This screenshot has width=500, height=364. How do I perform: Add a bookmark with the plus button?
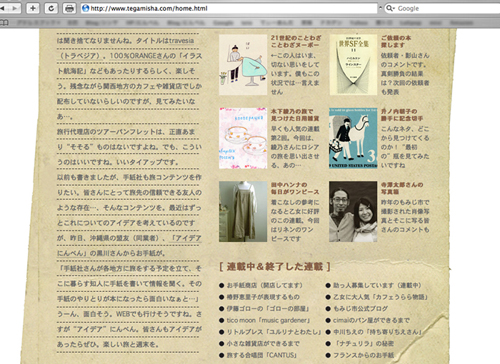click(x=33, y=8)
